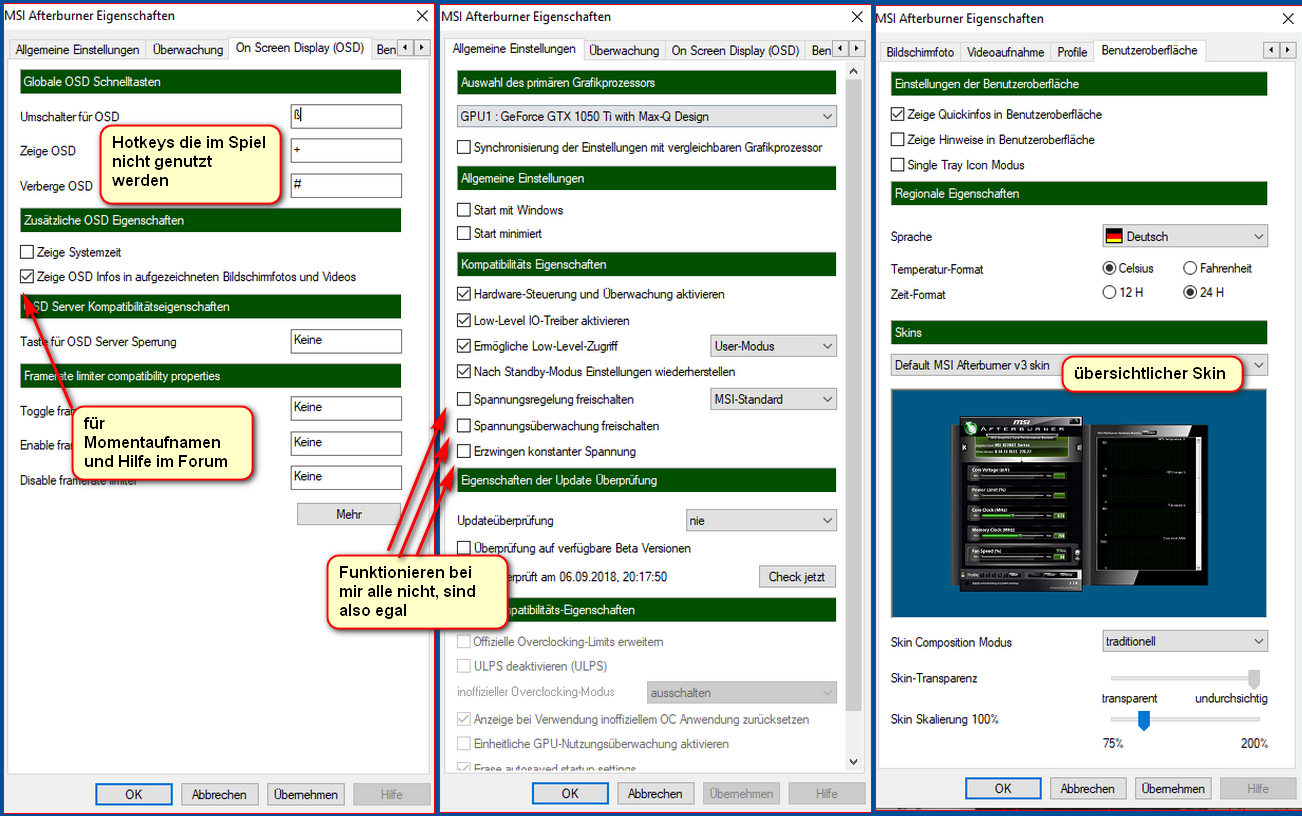The width and height of the screenshot is (1302, 816).
Task: Open Sprache Deutsch dropdown
Action: coord(1184,237)
